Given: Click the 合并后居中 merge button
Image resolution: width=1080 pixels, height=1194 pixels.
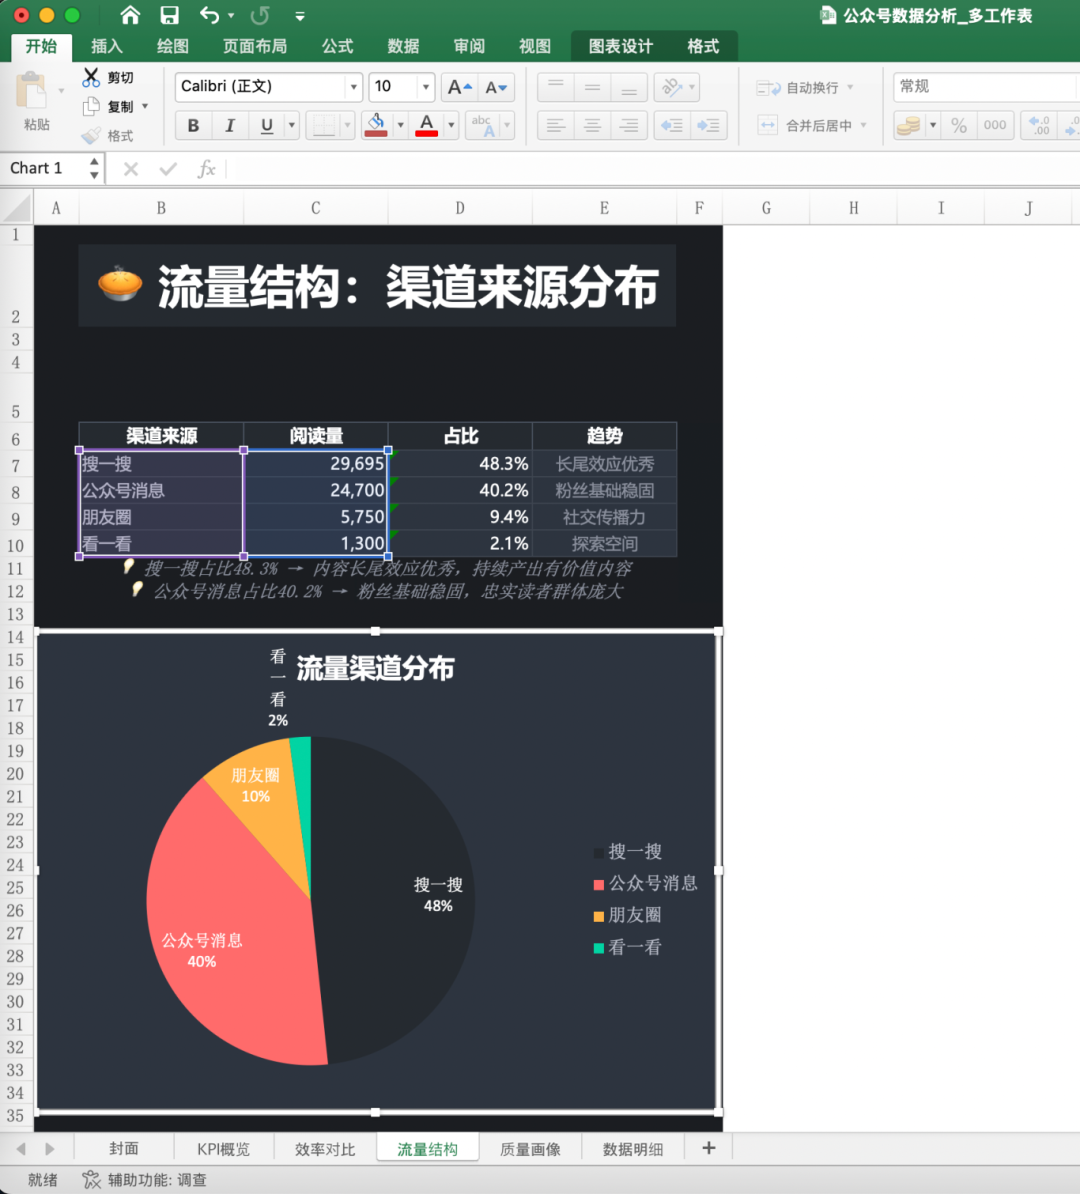Looking at the screenshot, I should coord(812,126).
